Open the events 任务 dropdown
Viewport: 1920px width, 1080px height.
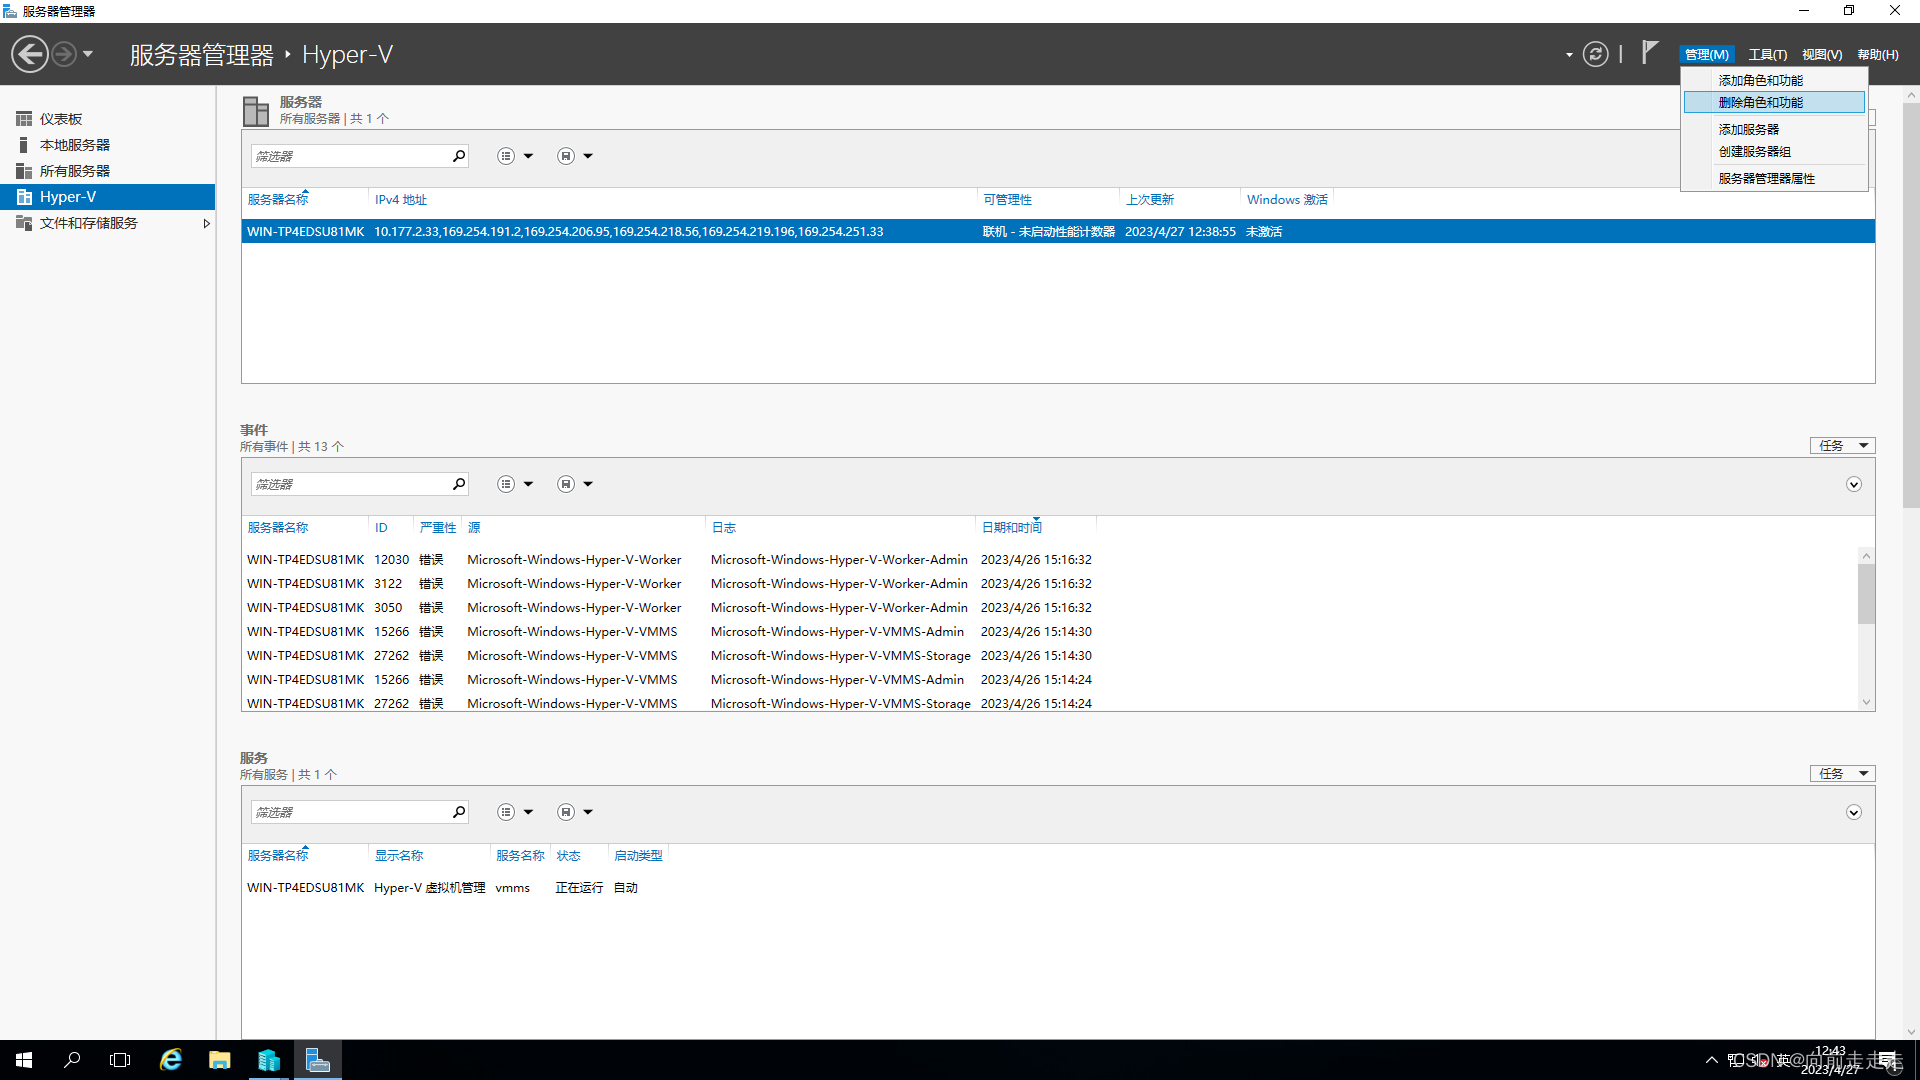pos(1842,446)
